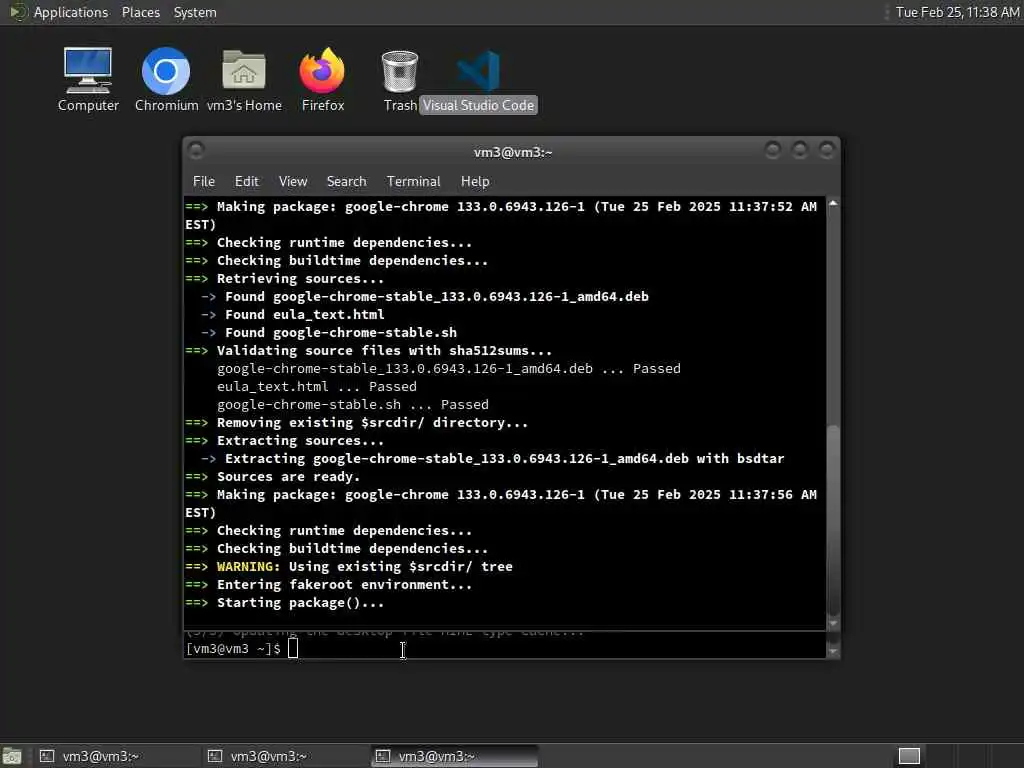
Task: Switch to first vm3@vm3:~ taskbar window
Action: 118,756
